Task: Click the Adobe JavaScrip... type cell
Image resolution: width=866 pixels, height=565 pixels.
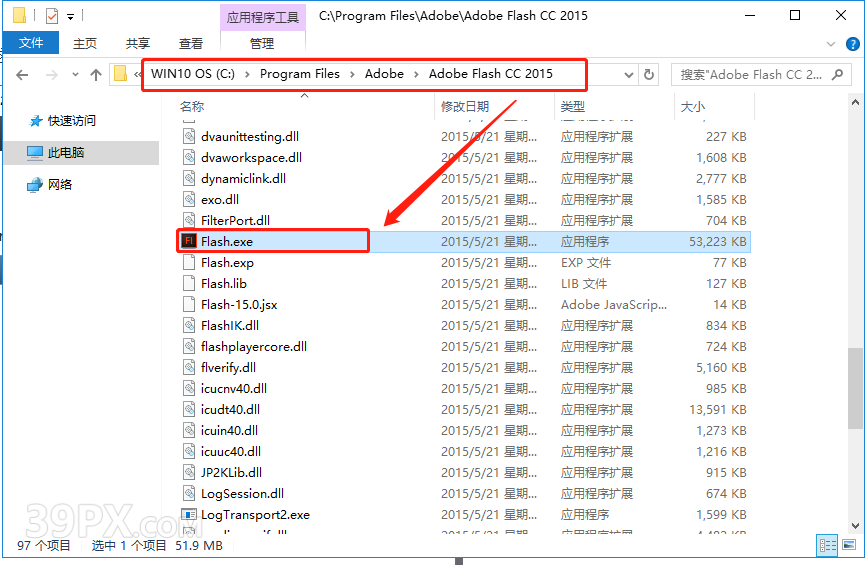Action: [x=614, y=304]
